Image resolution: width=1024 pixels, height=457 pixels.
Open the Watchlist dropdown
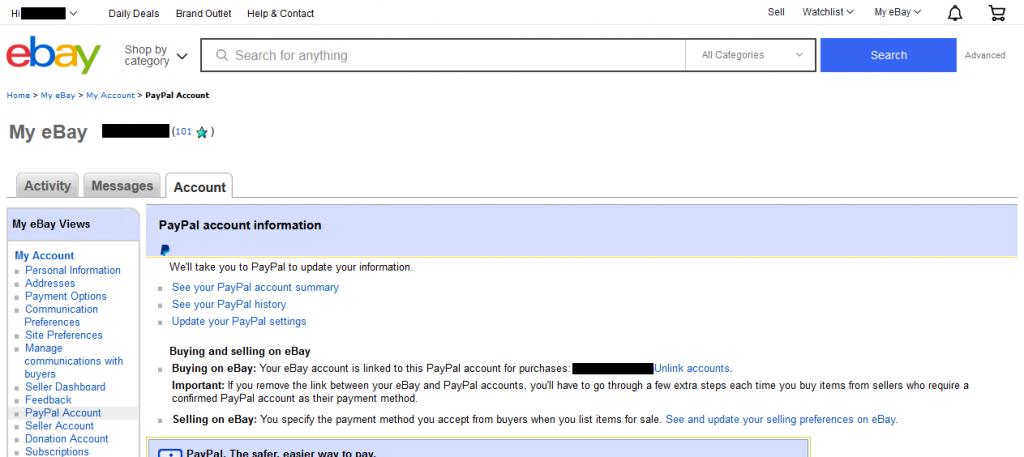click(827, 13)
